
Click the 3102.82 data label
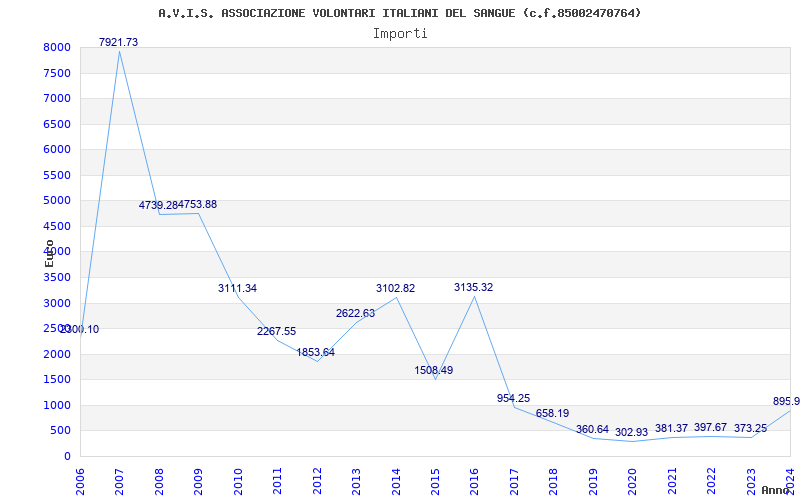coord(395,288)
